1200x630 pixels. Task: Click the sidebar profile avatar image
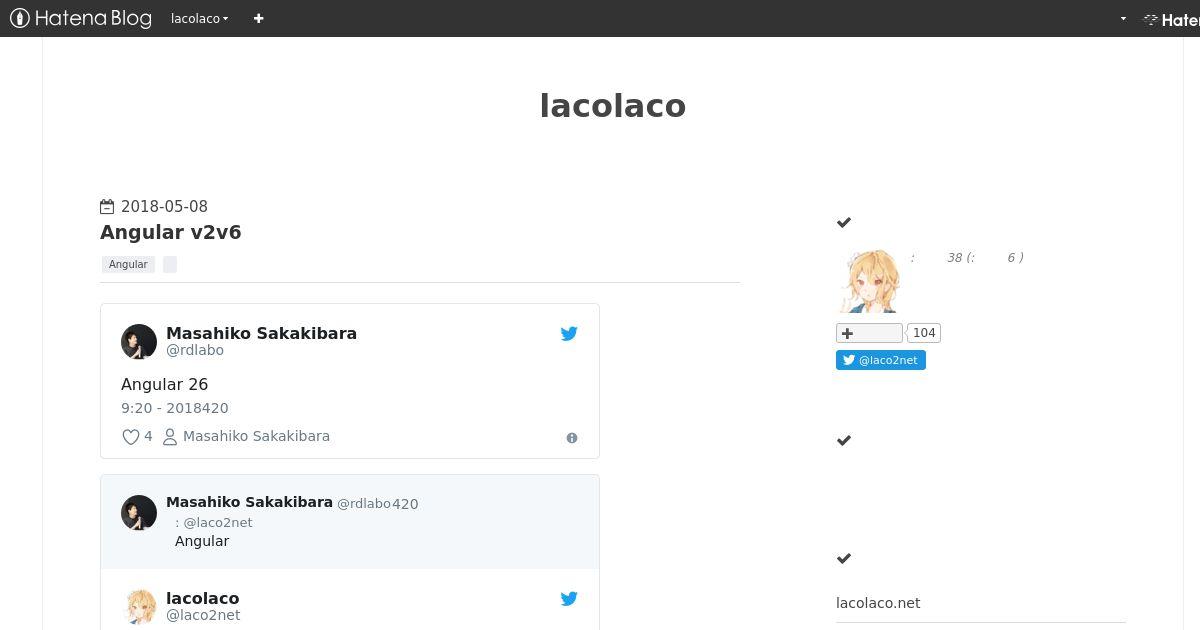pos(868,281)
